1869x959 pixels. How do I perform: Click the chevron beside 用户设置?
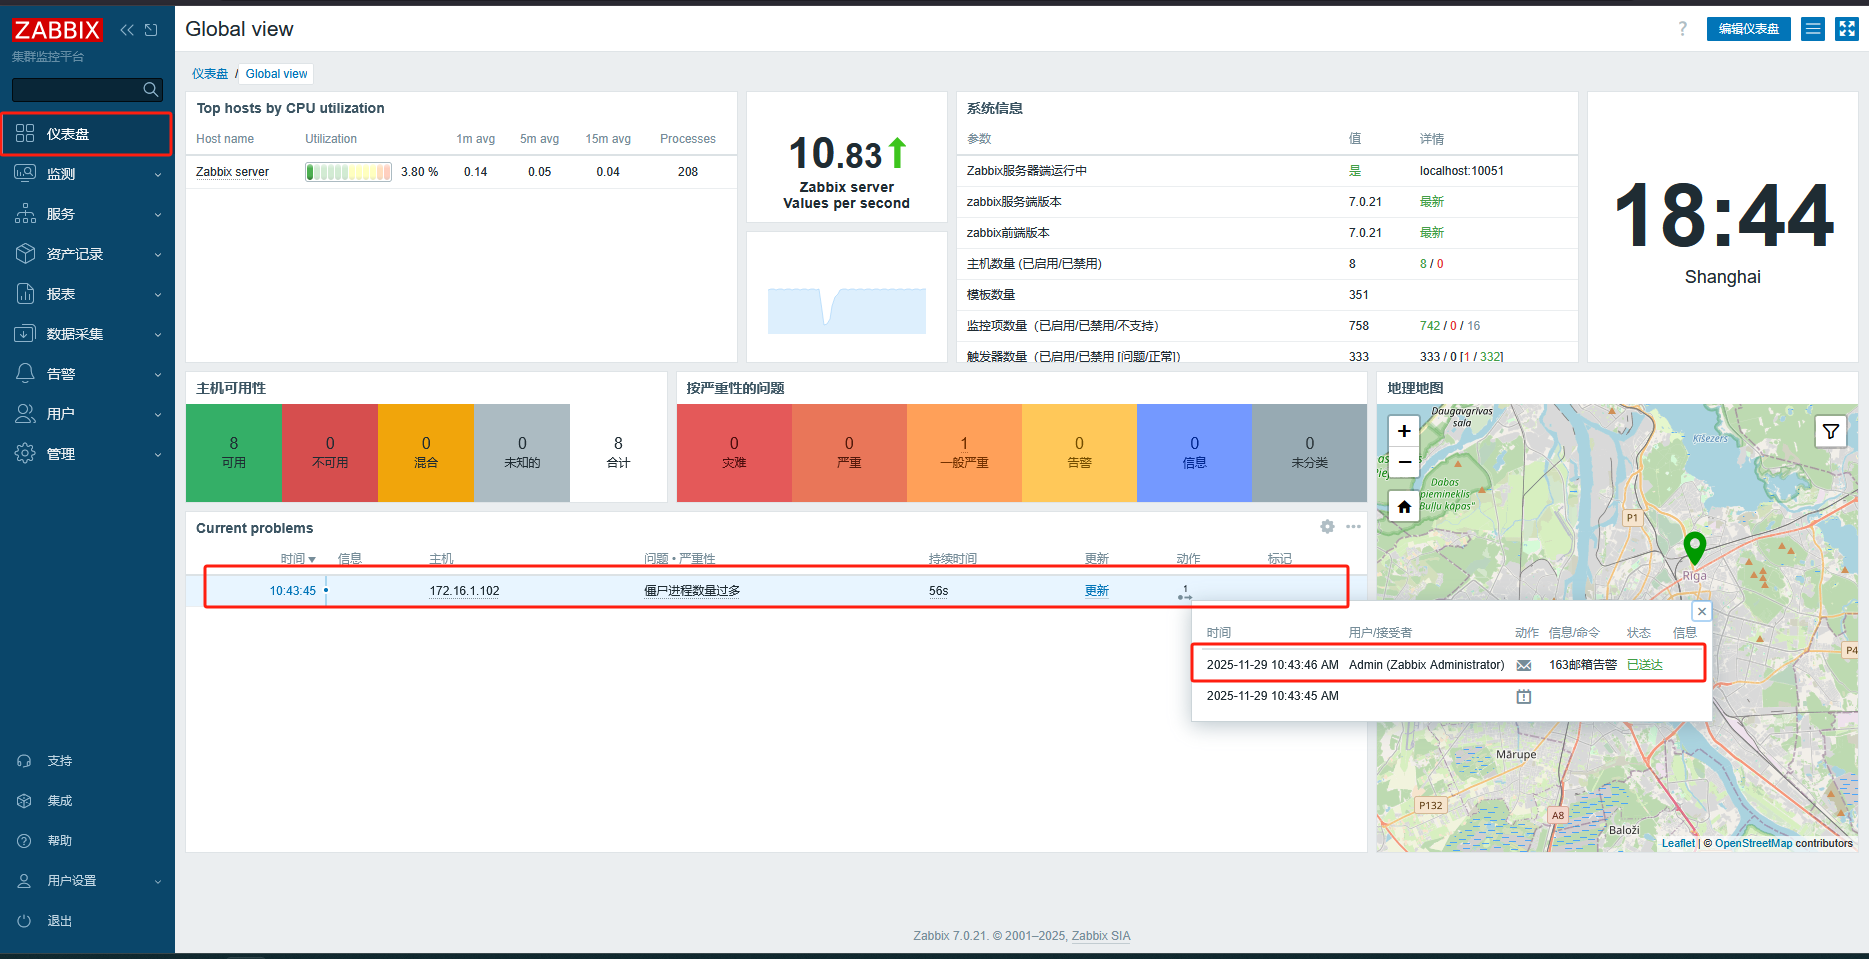click(x=158, y=882)
